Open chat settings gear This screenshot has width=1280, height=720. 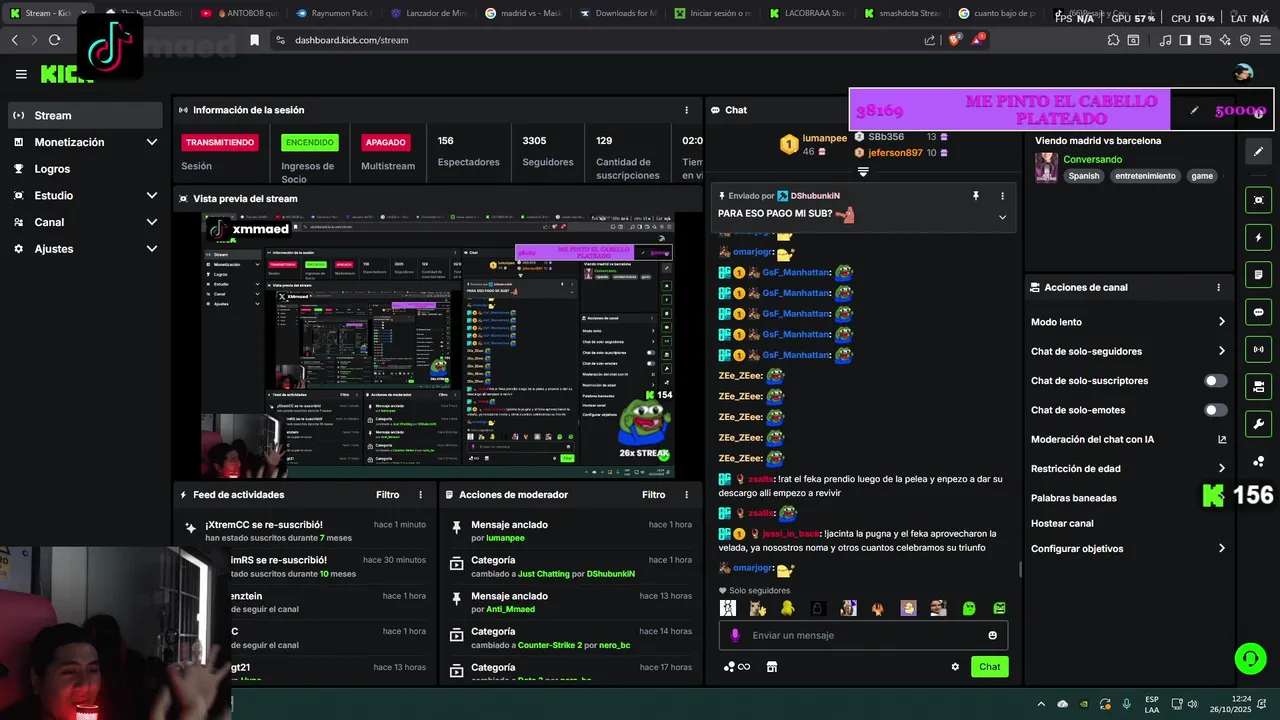[955, 667]
